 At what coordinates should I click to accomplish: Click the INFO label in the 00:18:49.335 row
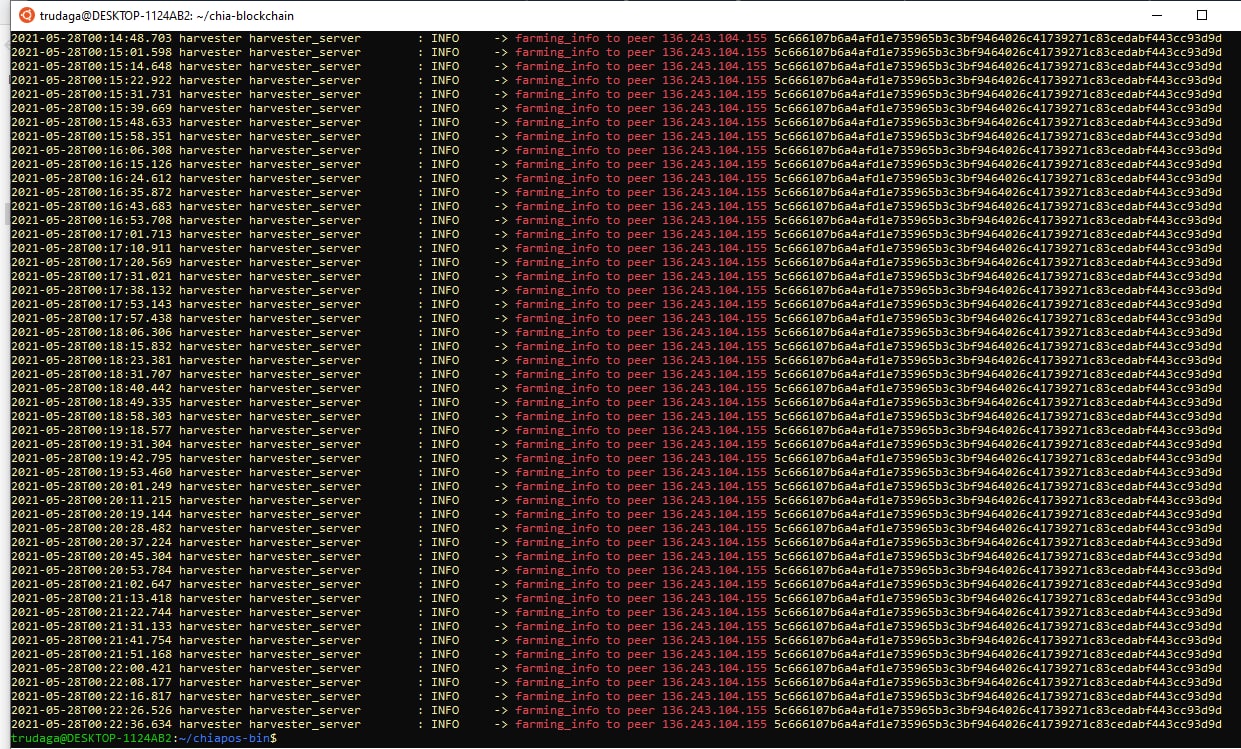(x=445, y=402)
